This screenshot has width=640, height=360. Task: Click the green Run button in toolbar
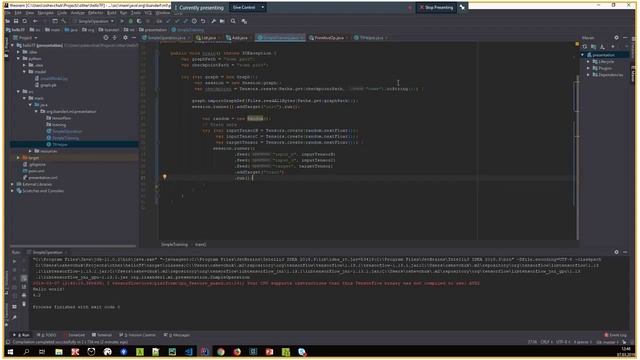click(122, 21)
